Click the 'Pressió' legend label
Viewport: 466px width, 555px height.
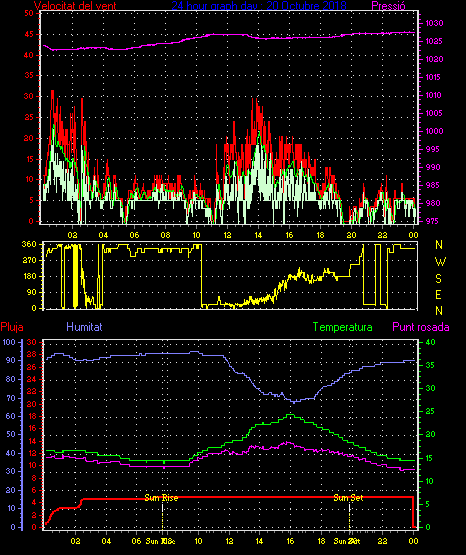pyautogui.click(x=388, y=5)
